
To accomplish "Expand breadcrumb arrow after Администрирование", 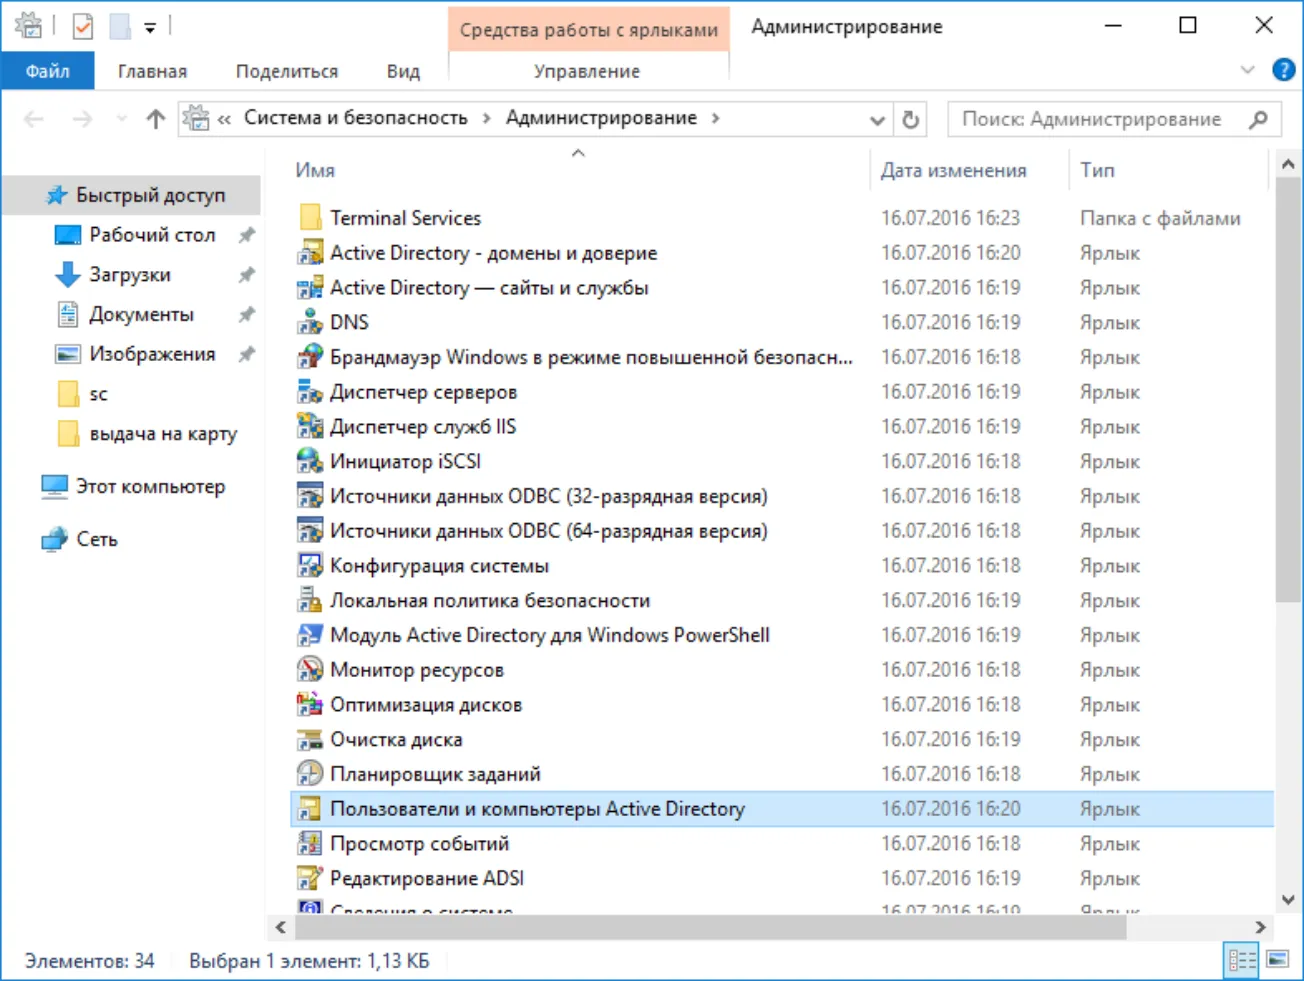I will tap(715, 118).
